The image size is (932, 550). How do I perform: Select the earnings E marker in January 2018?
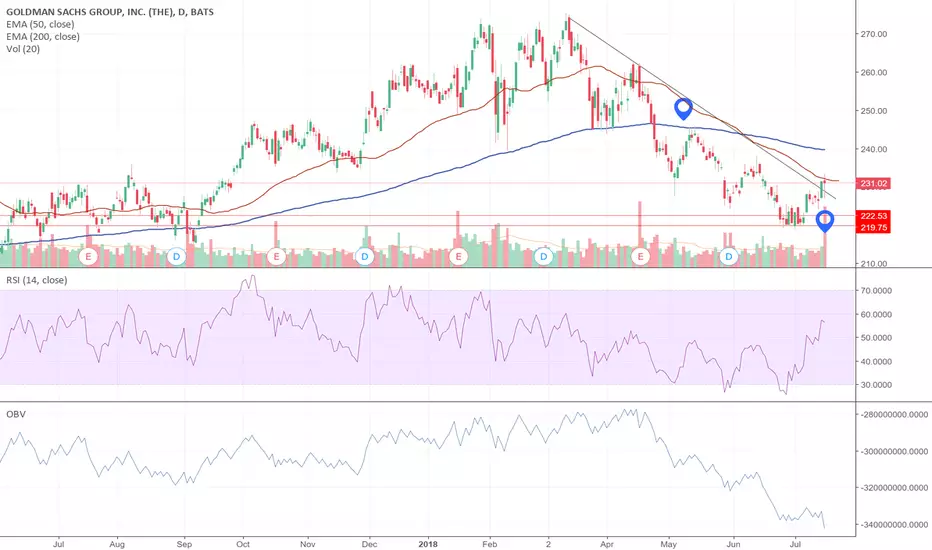[458, 257]
